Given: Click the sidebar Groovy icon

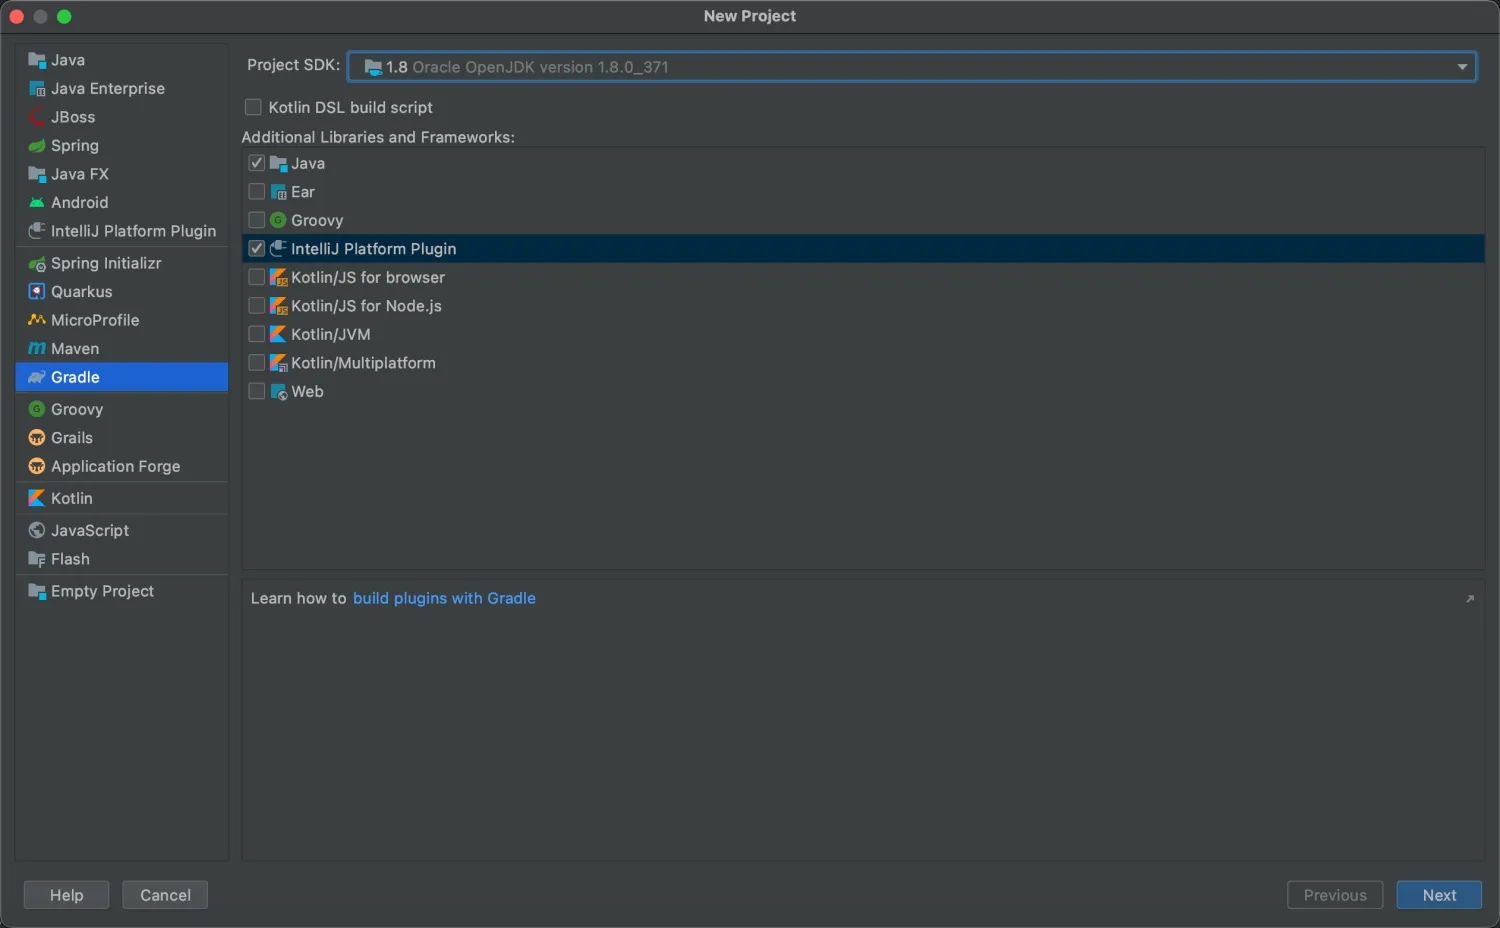Looking at the screenshot, I should (37, 409).
